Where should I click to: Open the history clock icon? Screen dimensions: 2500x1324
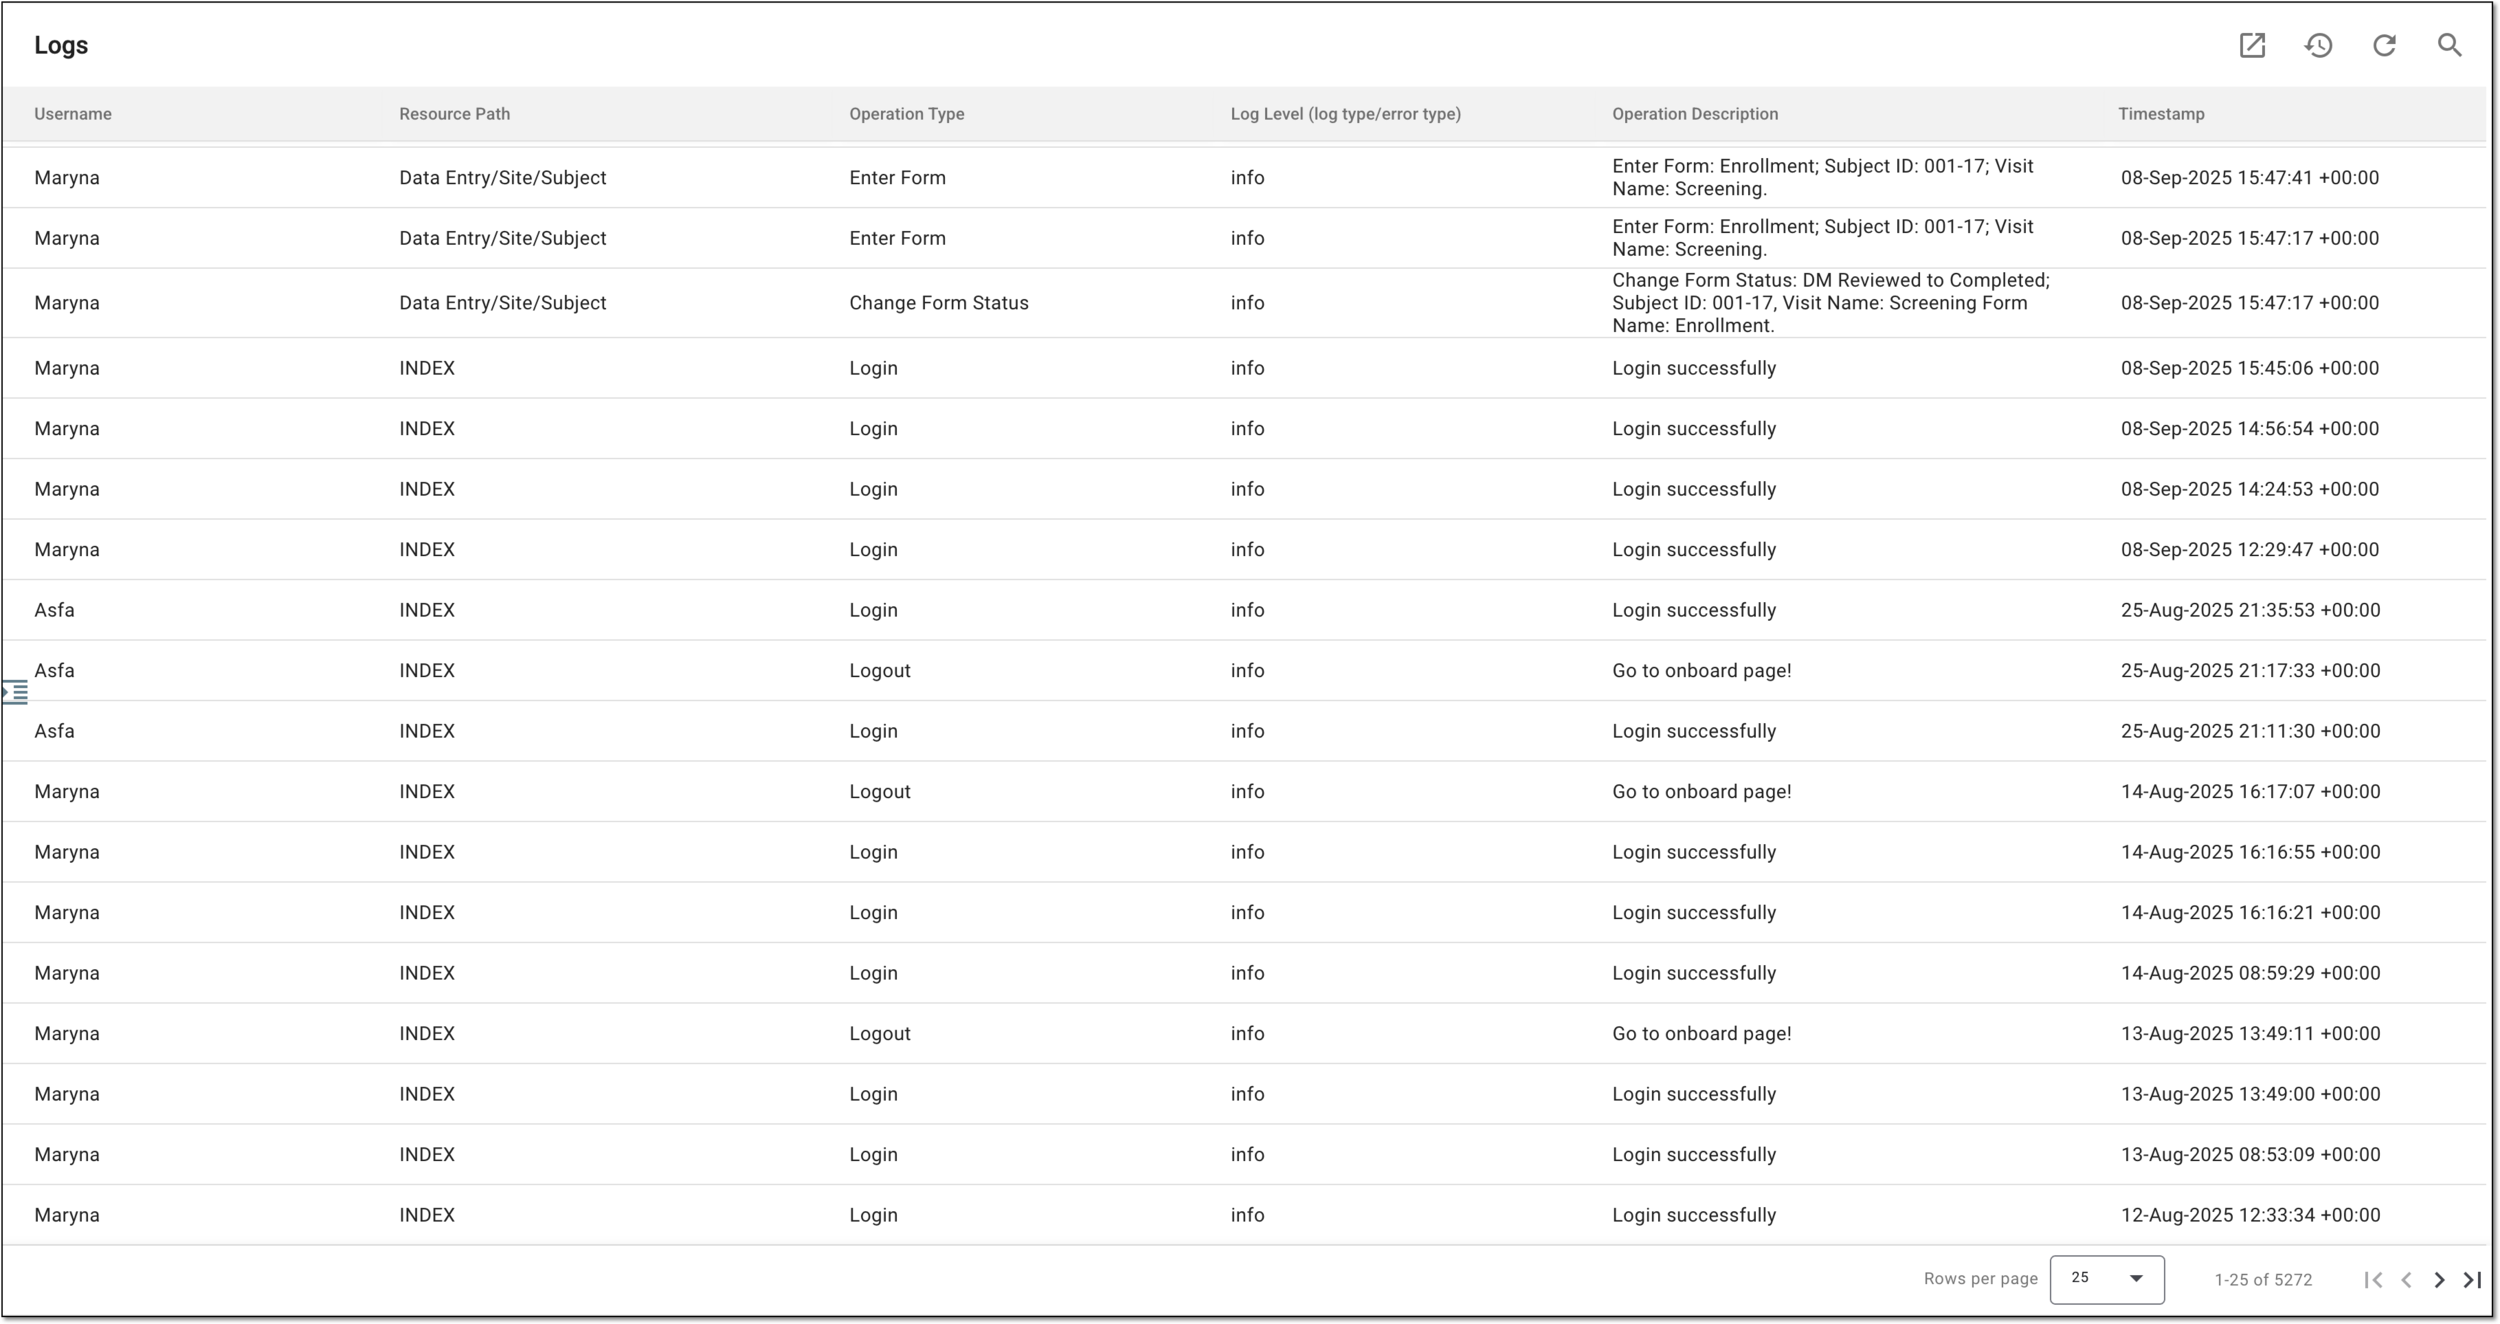[x=2318, y=45]
